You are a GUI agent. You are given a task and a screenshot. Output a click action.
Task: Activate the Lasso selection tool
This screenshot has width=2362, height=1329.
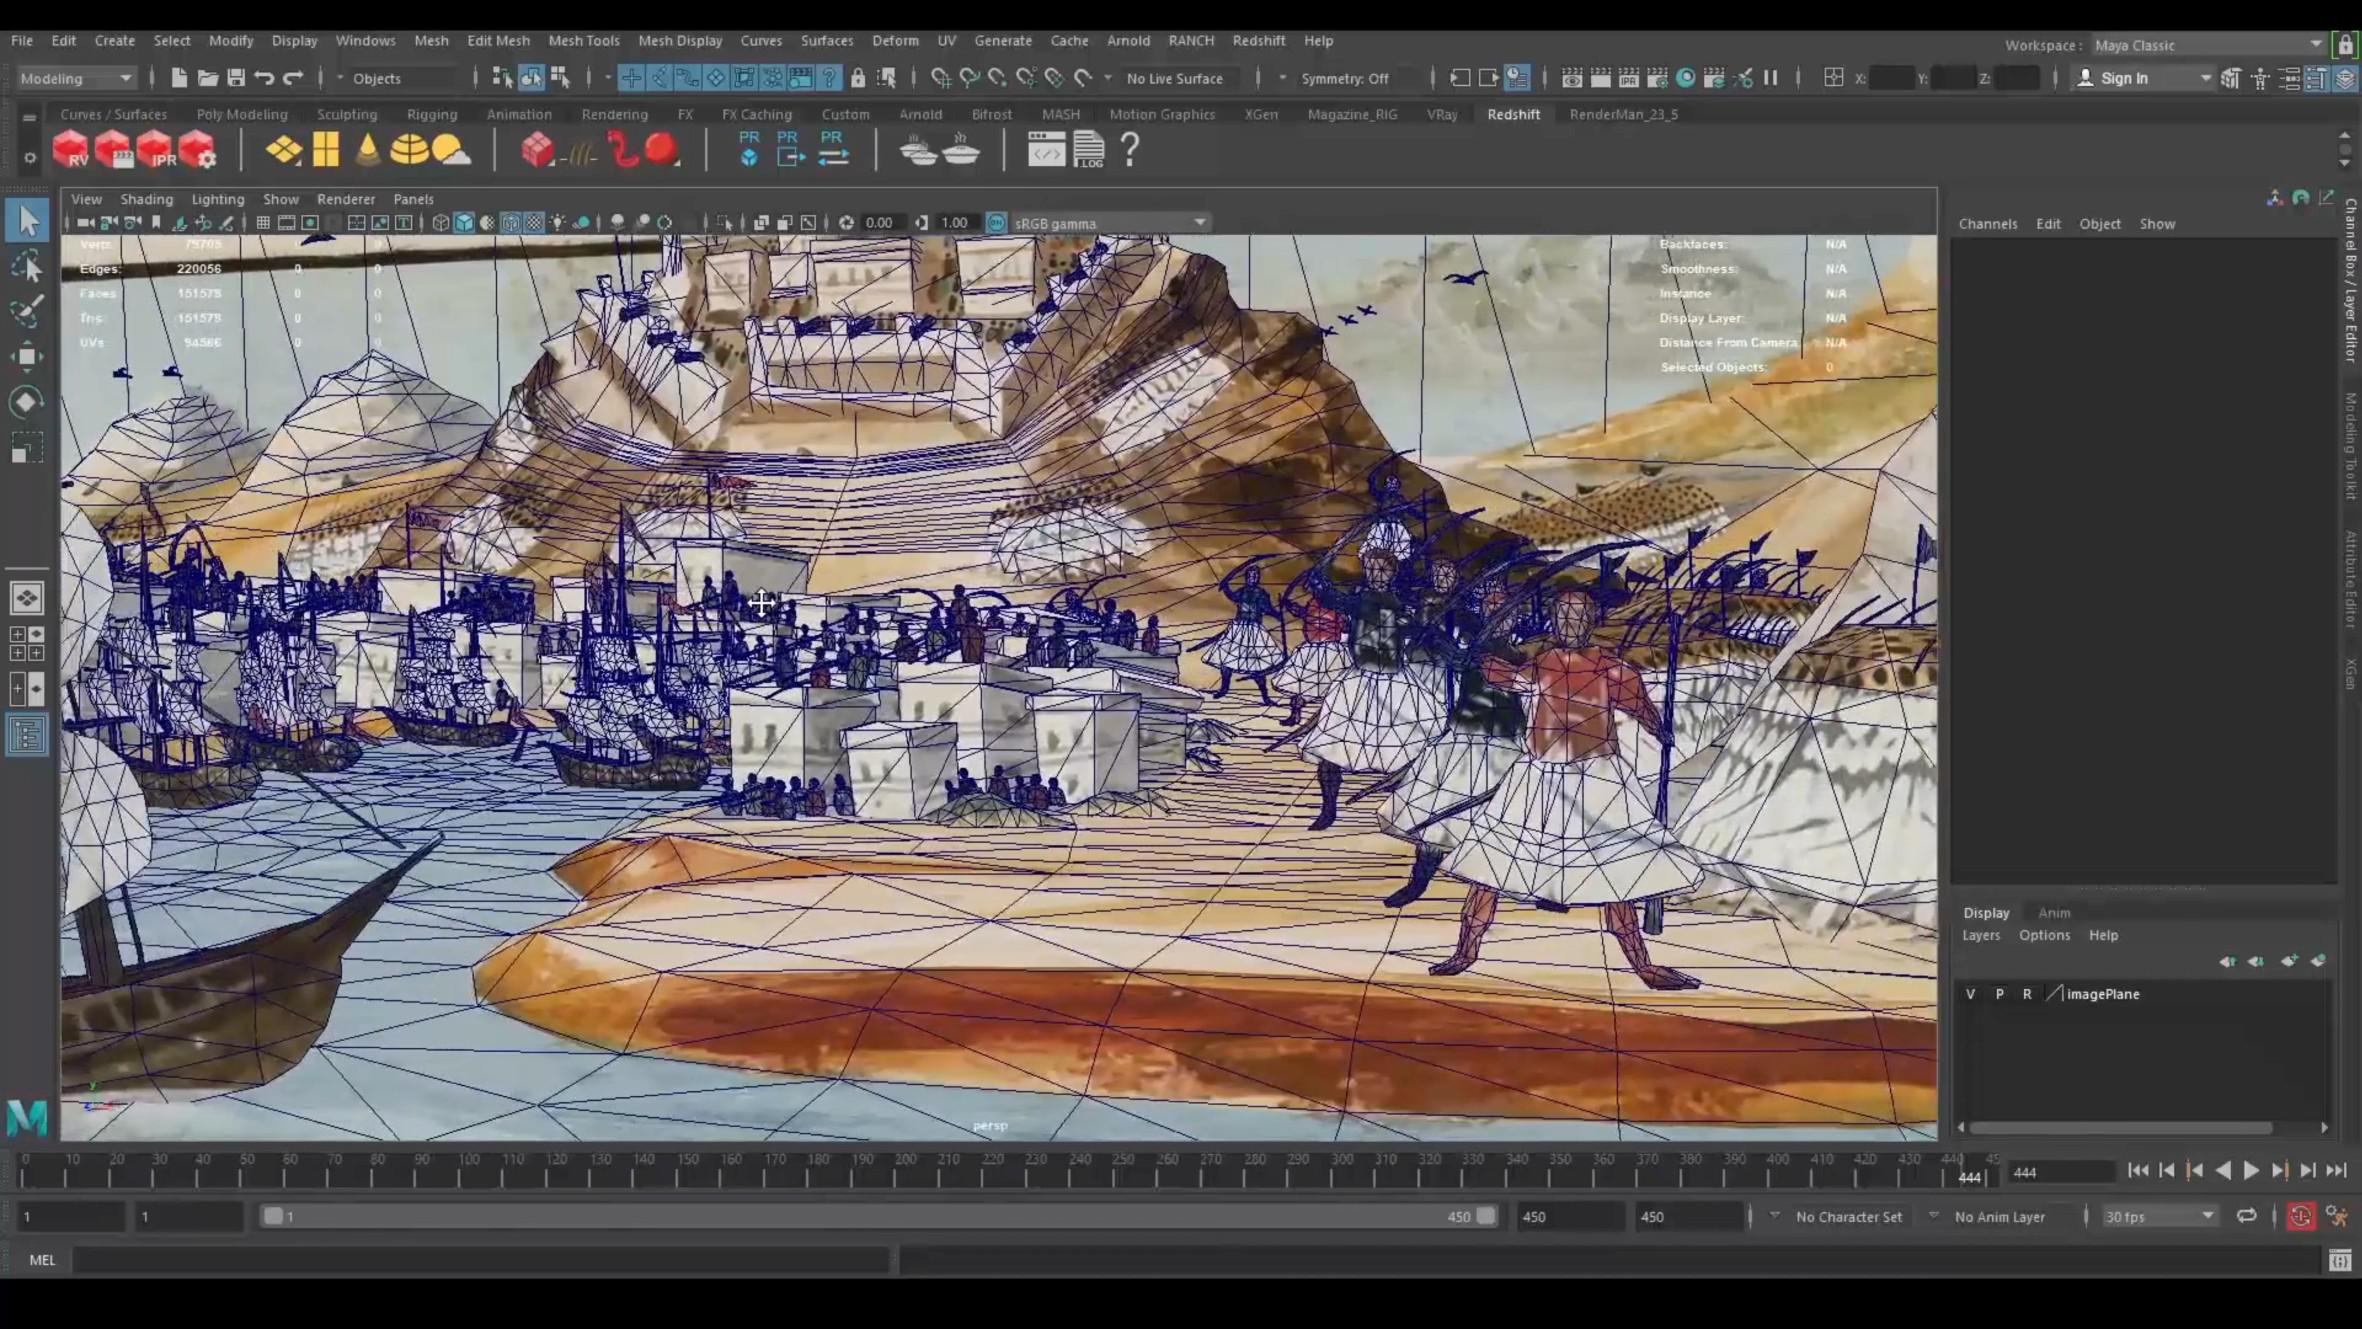pos(27,266)
